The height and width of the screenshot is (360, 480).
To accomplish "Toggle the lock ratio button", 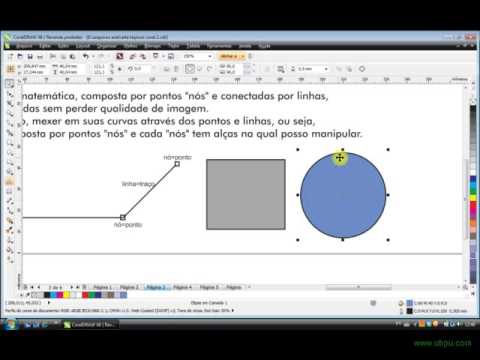I will [119, 69].
